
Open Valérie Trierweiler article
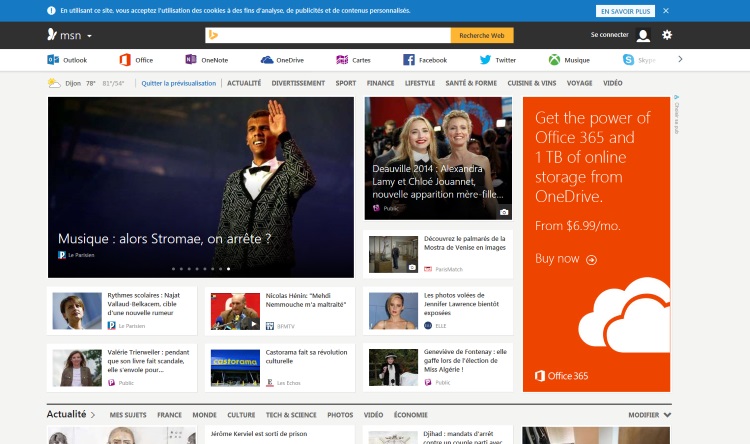coord(122,367)
